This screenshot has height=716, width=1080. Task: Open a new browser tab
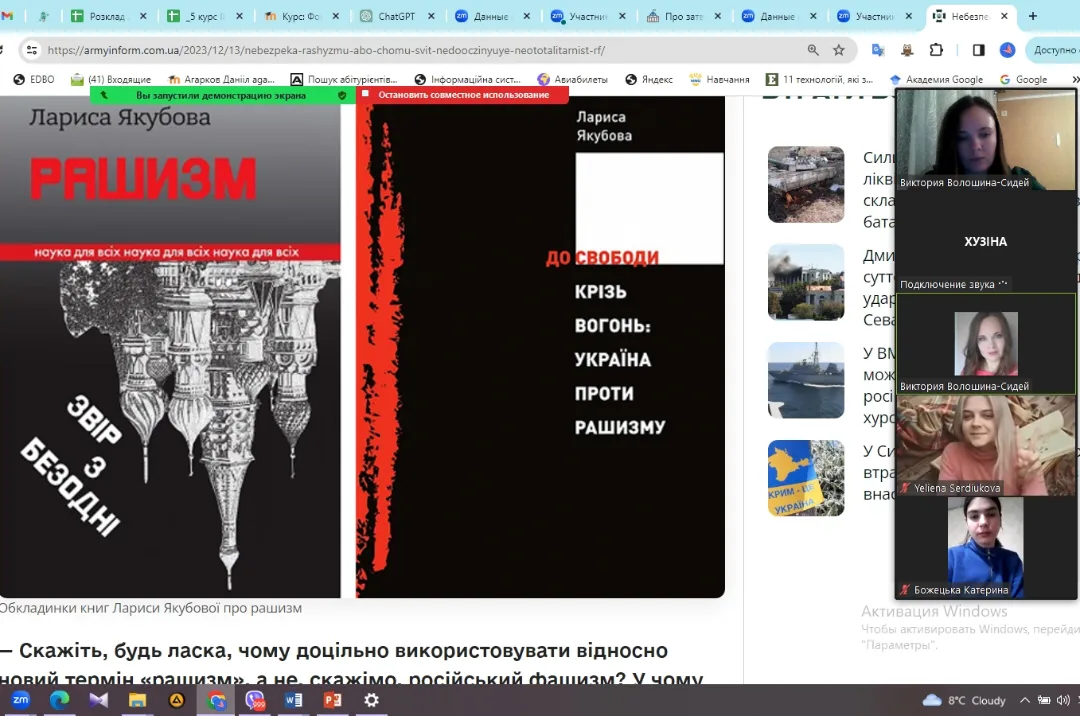click(x=1033, y=16)
